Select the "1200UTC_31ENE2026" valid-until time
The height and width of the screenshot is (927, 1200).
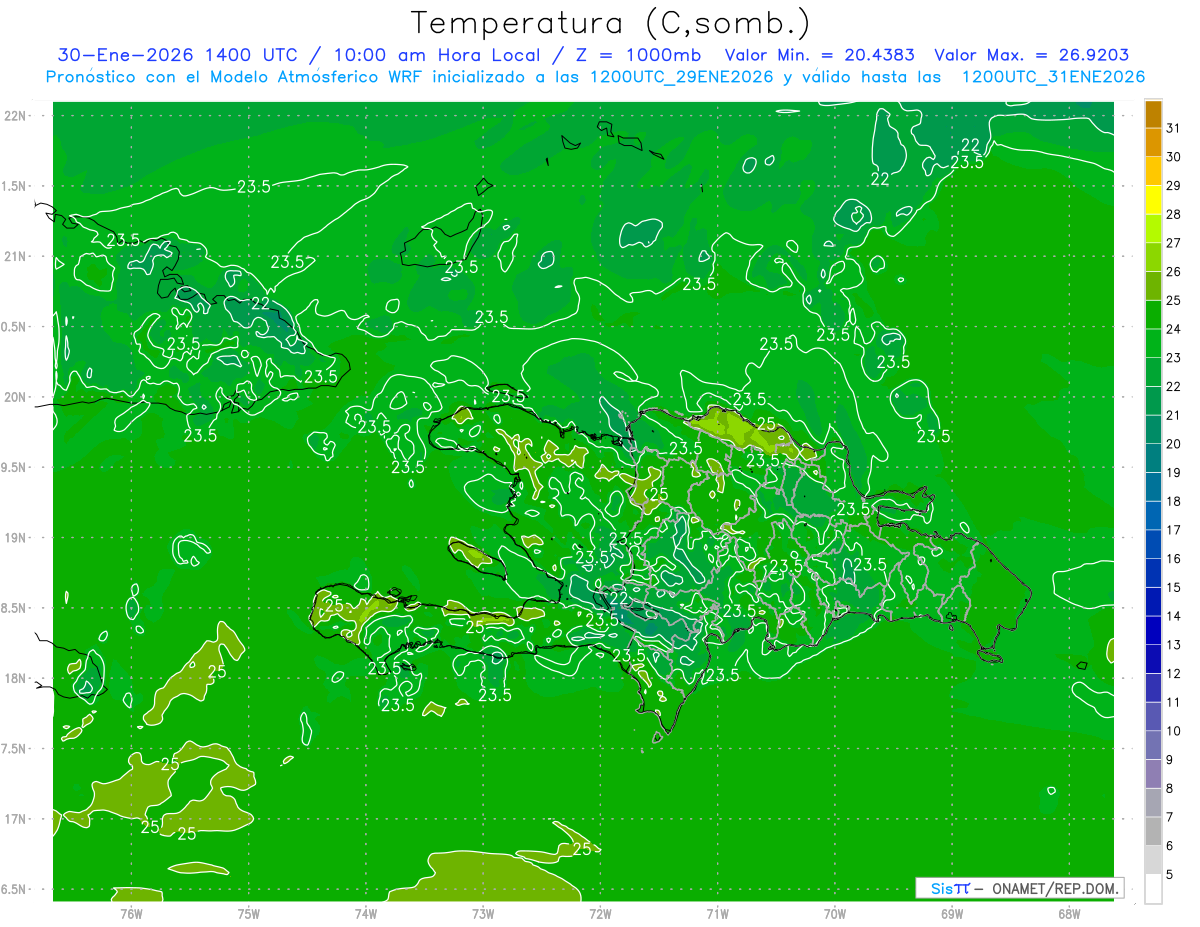(1053, 77)
